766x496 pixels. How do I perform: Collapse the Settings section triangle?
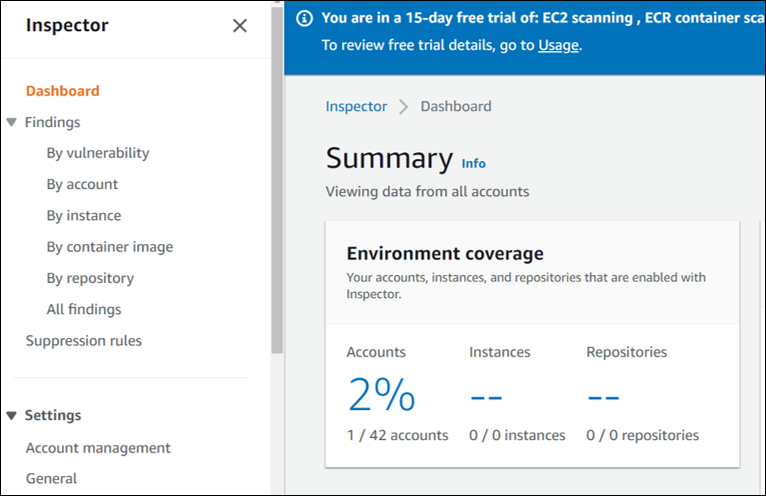[x=12, y=415]
